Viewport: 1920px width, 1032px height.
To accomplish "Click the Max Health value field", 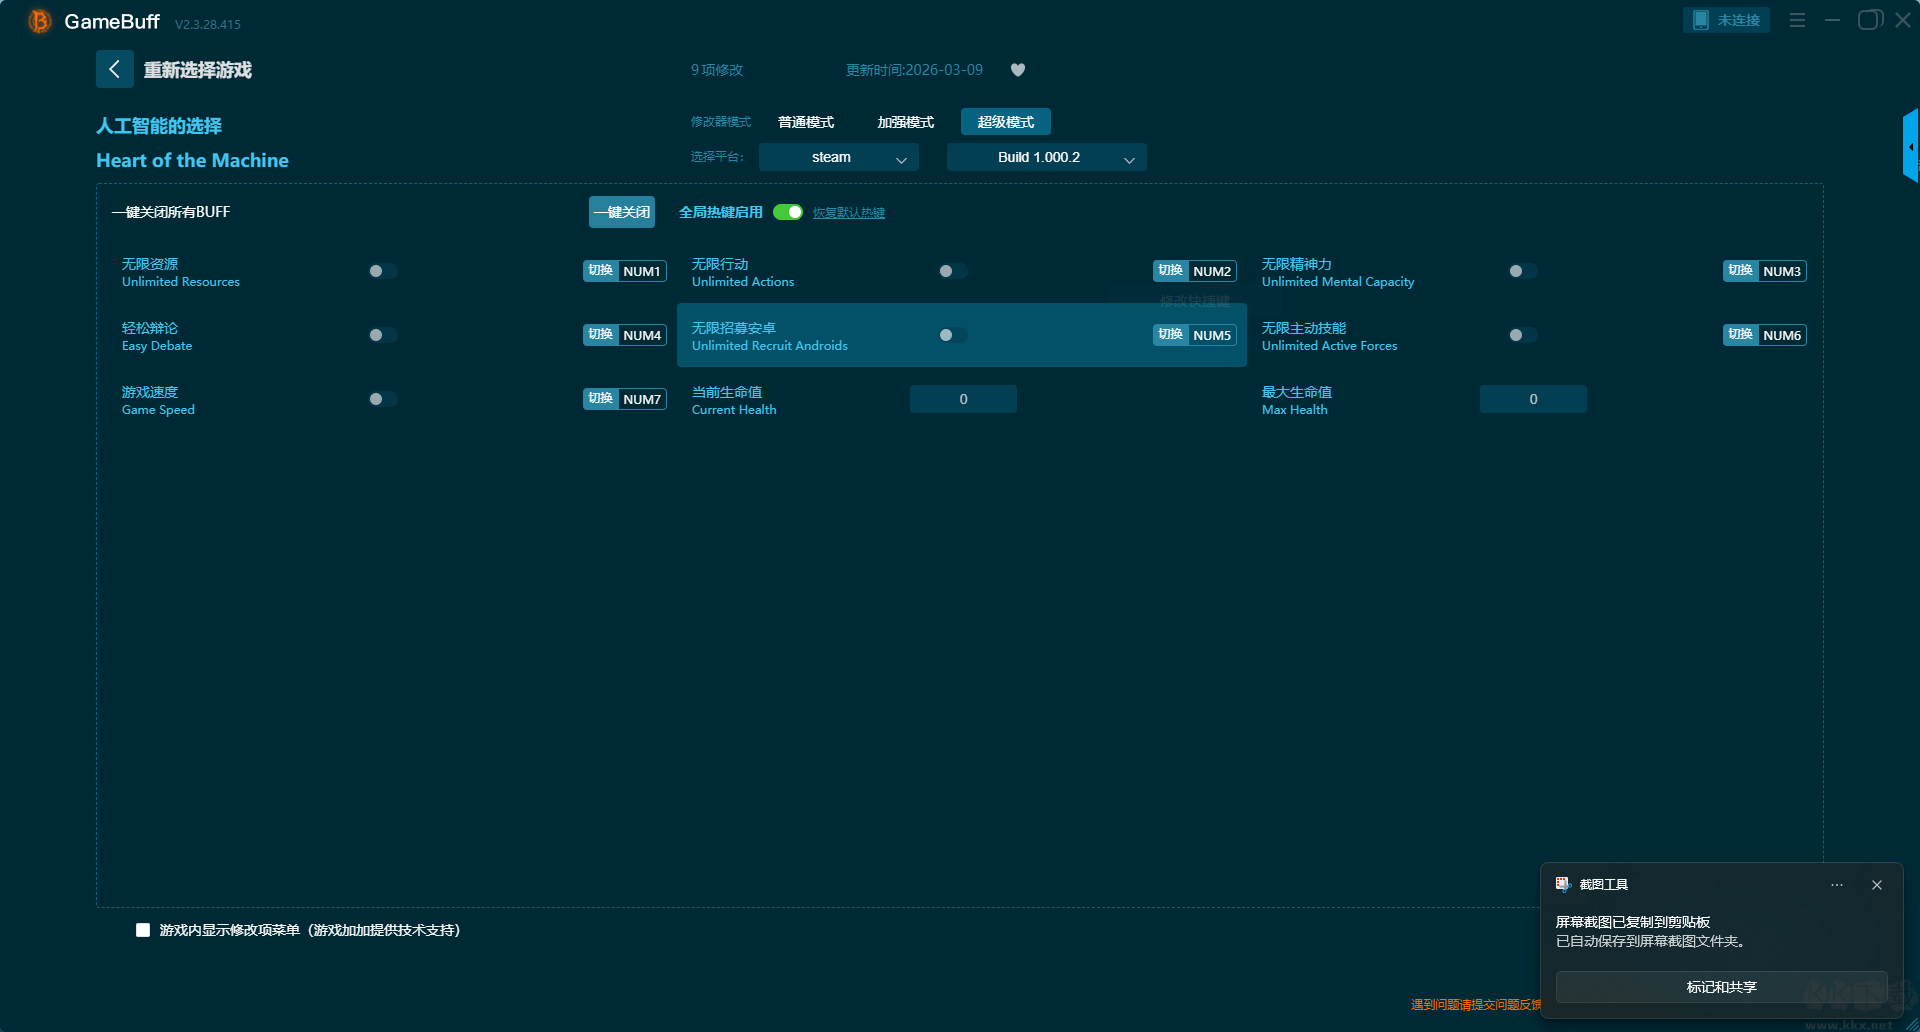I will (1533, 399).
